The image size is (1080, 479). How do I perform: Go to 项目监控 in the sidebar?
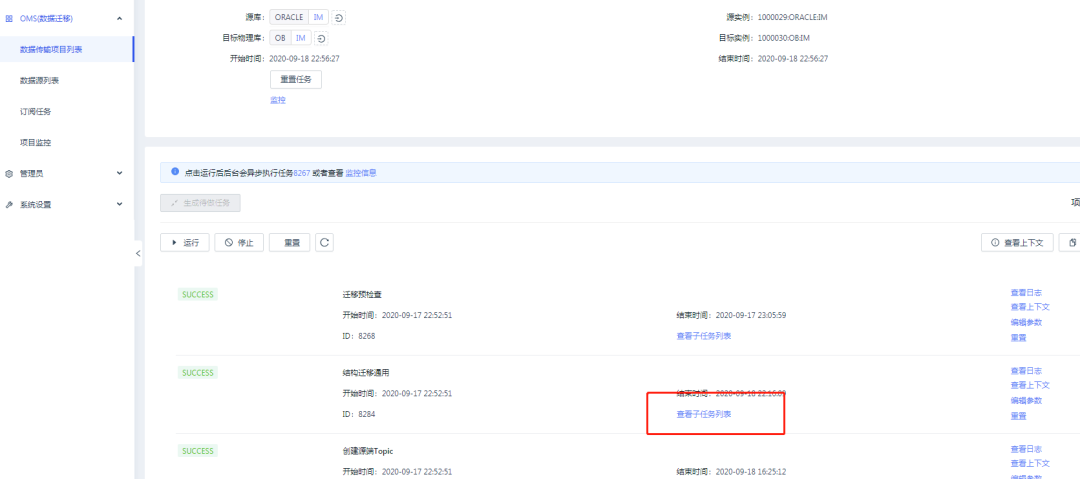[35, 142]
